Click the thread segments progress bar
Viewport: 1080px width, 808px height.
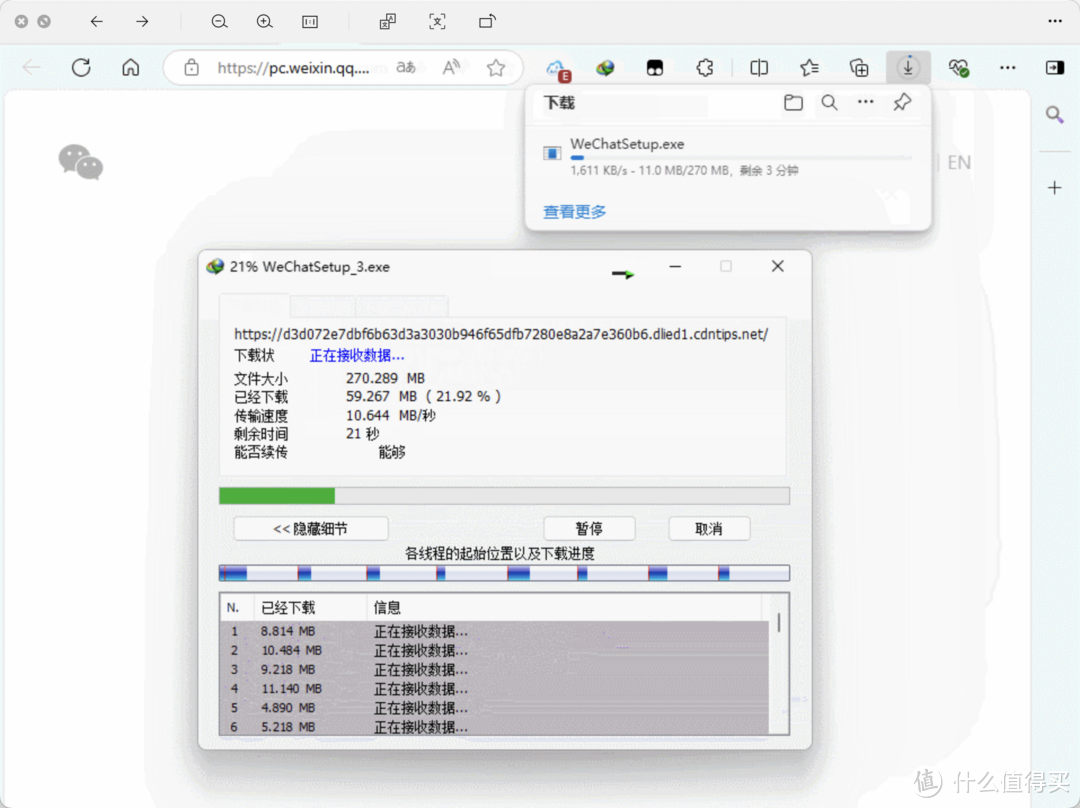504,573
